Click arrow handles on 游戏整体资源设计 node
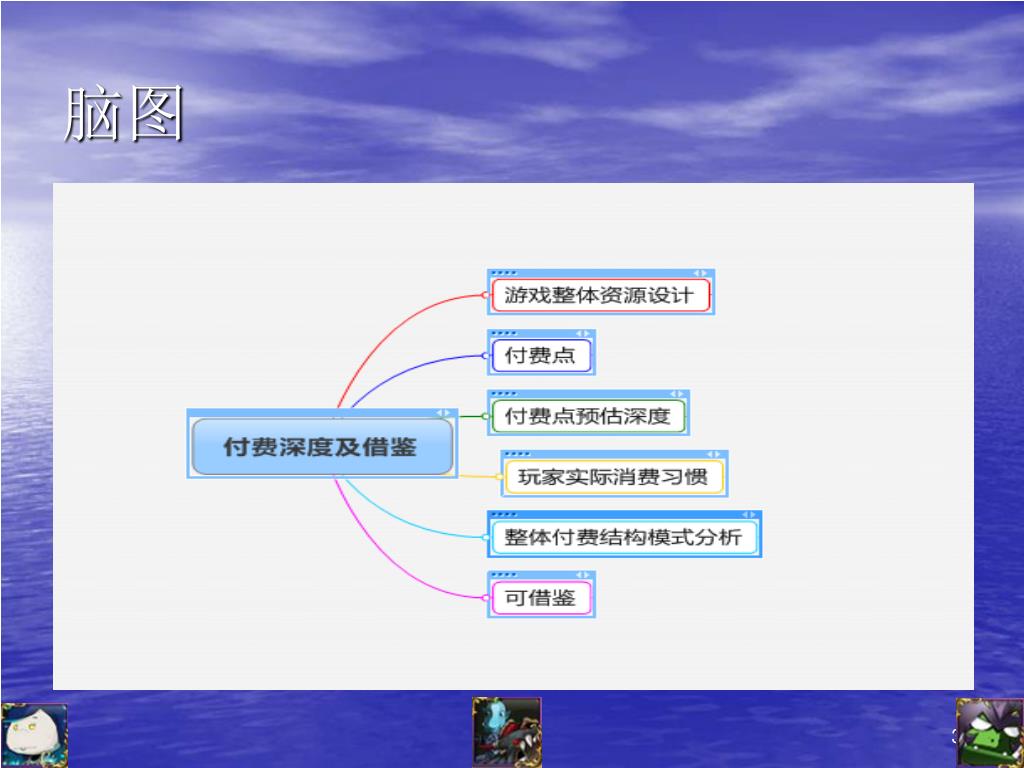This screenshot has height=768, width=1024. tap(700, 273)
